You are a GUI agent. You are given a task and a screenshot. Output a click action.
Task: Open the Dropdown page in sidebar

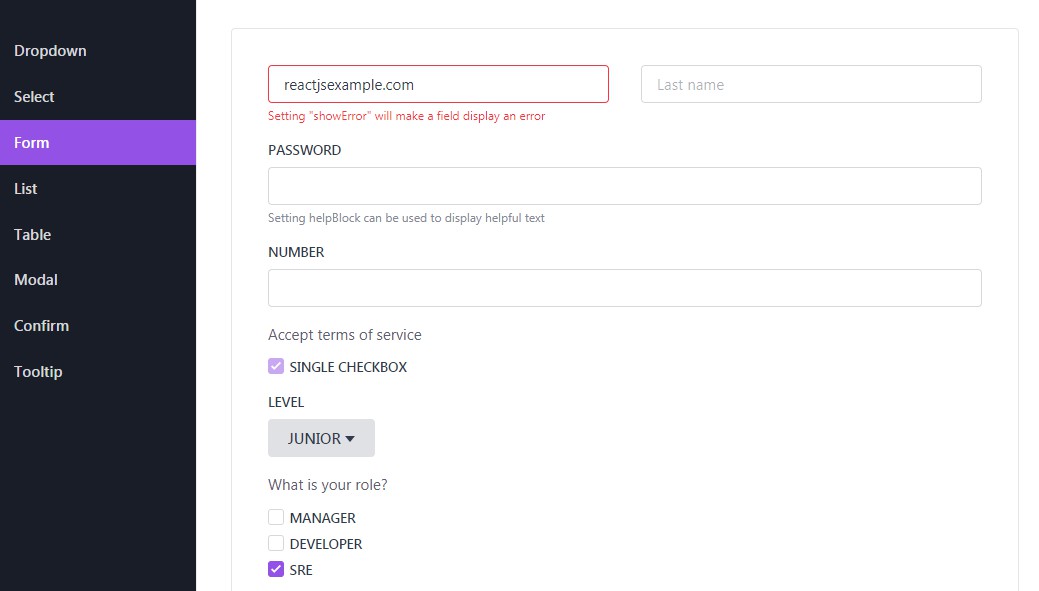point(50,51)
